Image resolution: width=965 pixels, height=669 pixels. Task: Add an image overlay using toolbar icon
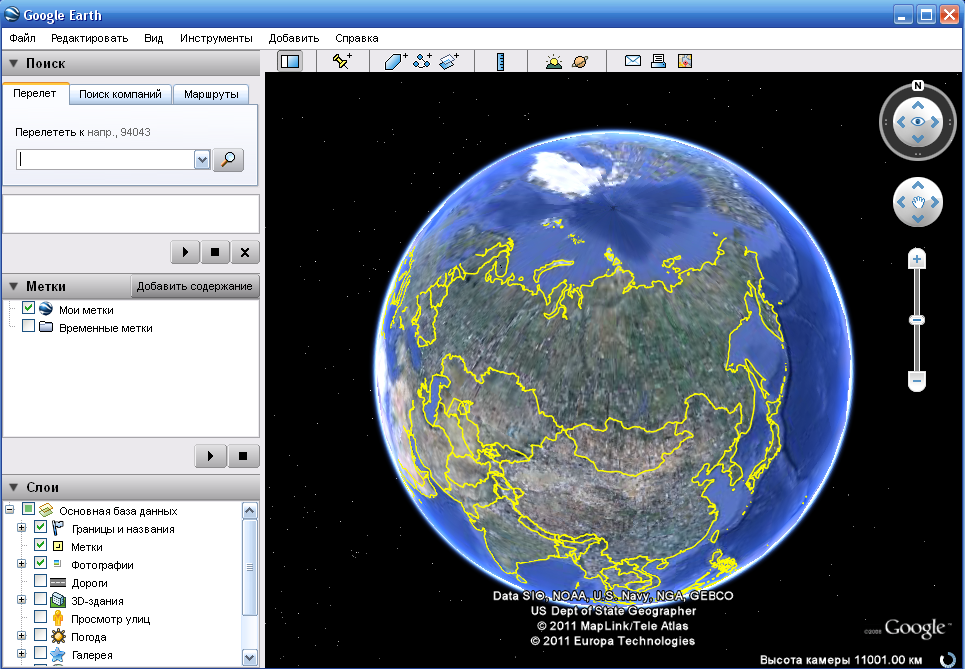point(449,61)
